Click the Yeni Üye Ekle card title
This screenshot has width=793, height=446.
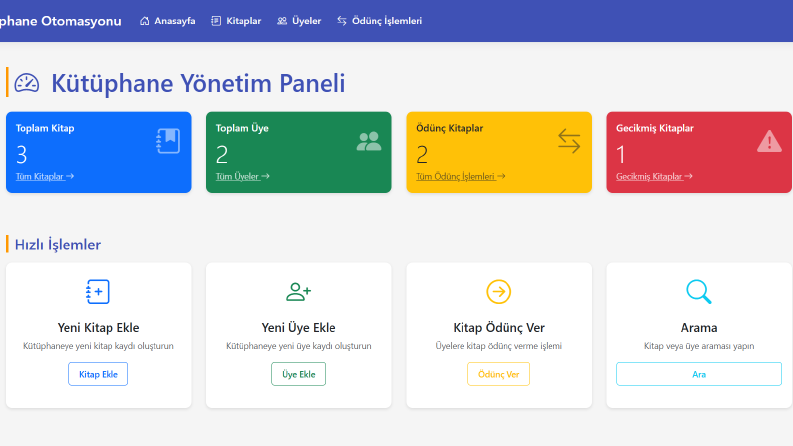pos(298,328)
